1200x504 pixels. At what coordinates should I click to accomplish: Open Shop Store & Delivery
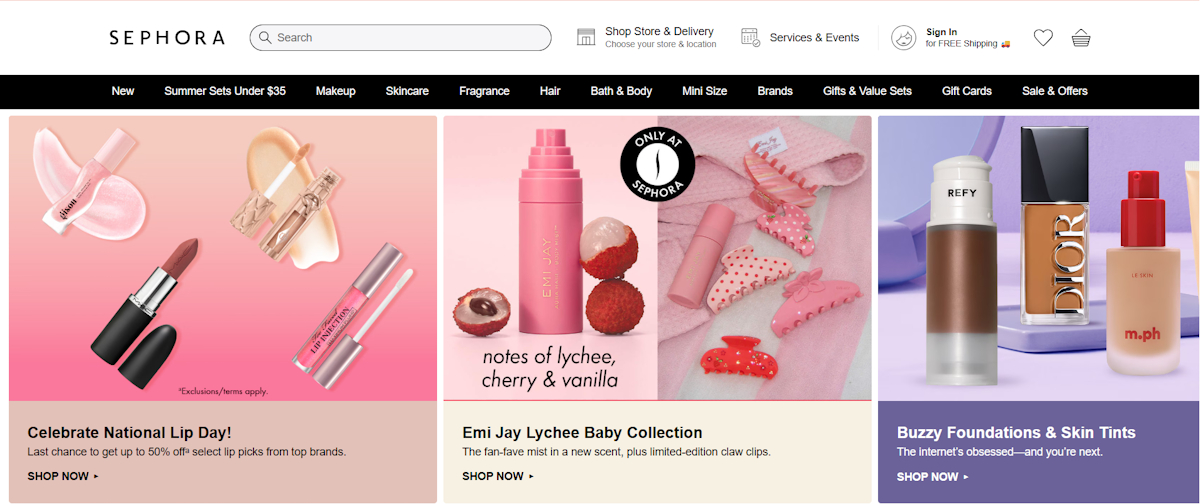[659, 32]
